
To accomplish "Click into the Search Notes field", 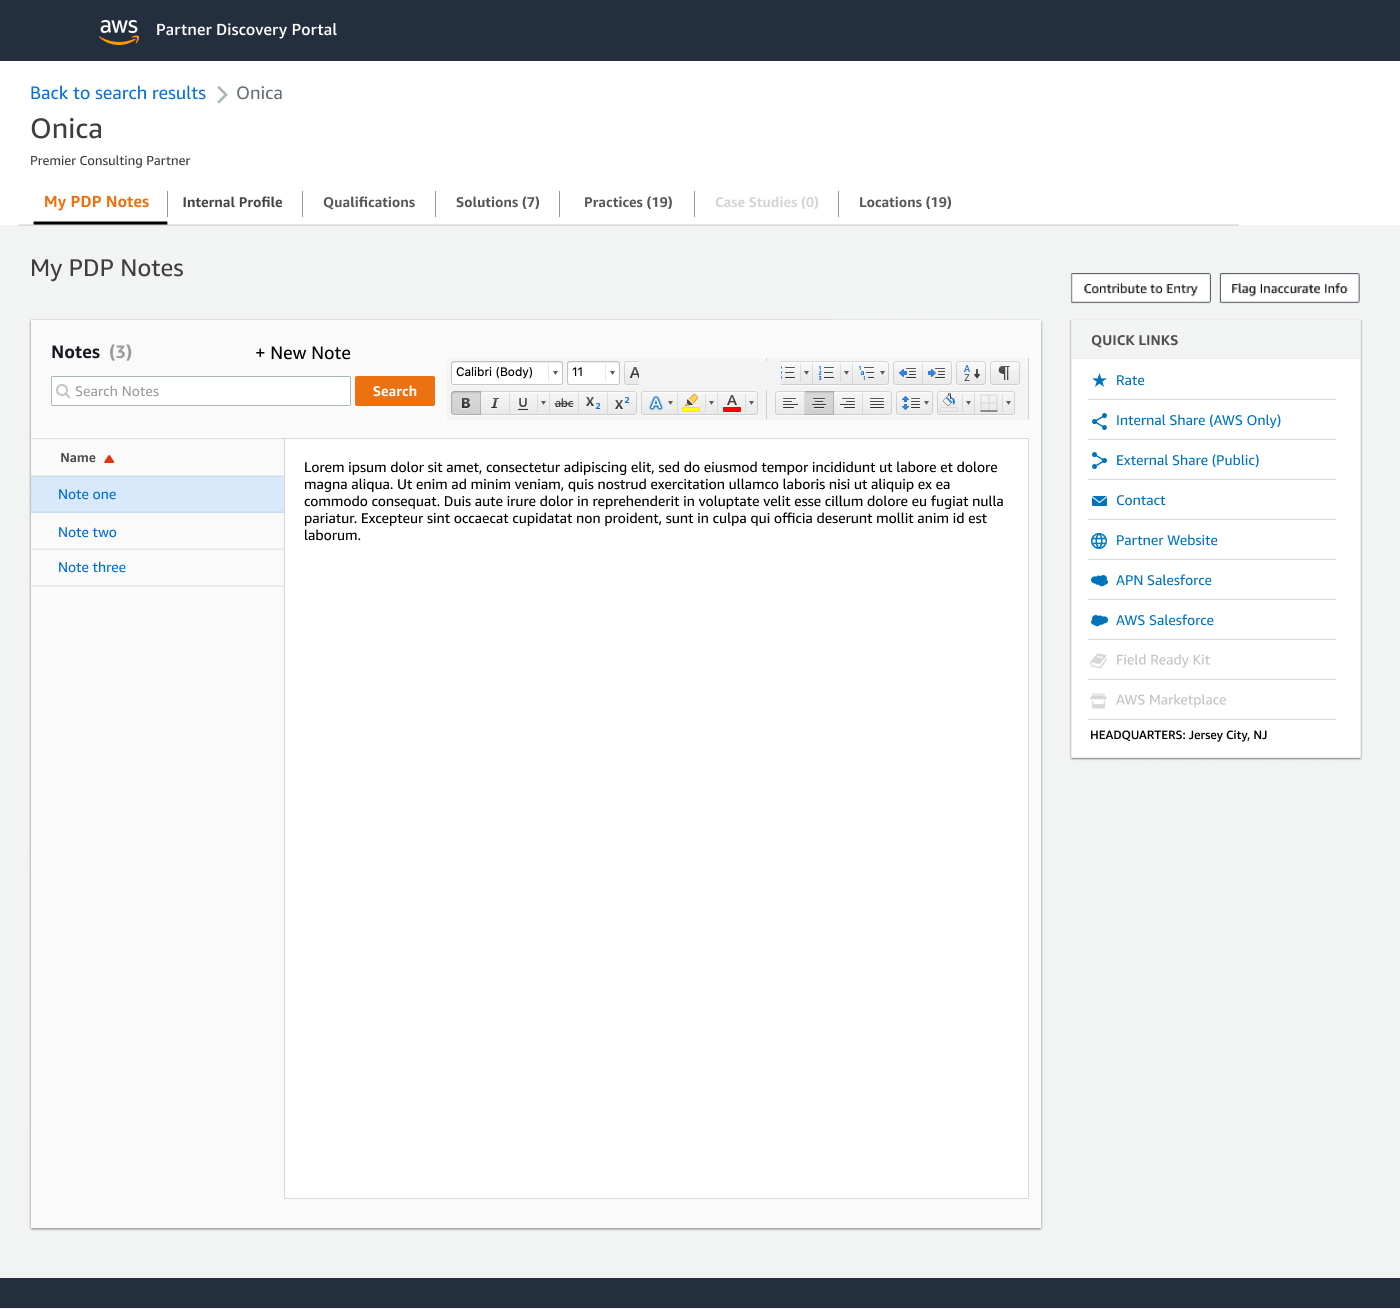I will click(x=201, y=391).
